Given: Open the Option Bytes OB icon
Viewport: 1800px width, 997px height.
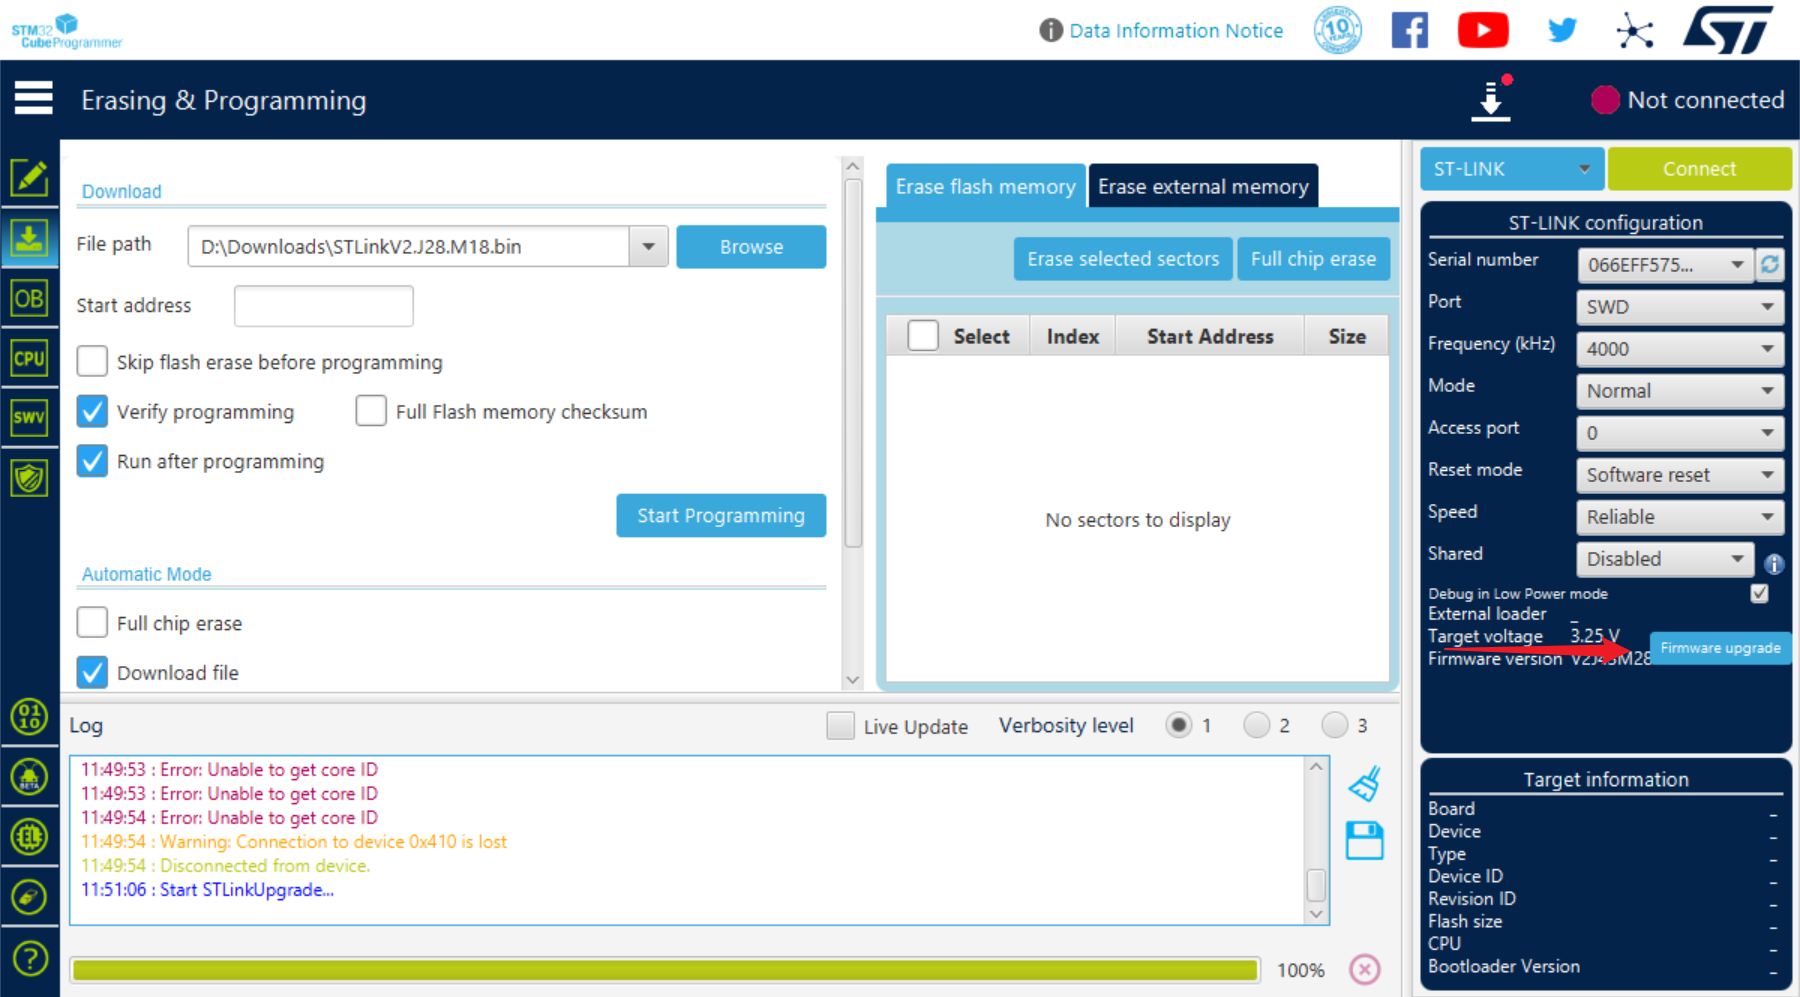Looking at the screenshot, I should click(x=29, y=298).
